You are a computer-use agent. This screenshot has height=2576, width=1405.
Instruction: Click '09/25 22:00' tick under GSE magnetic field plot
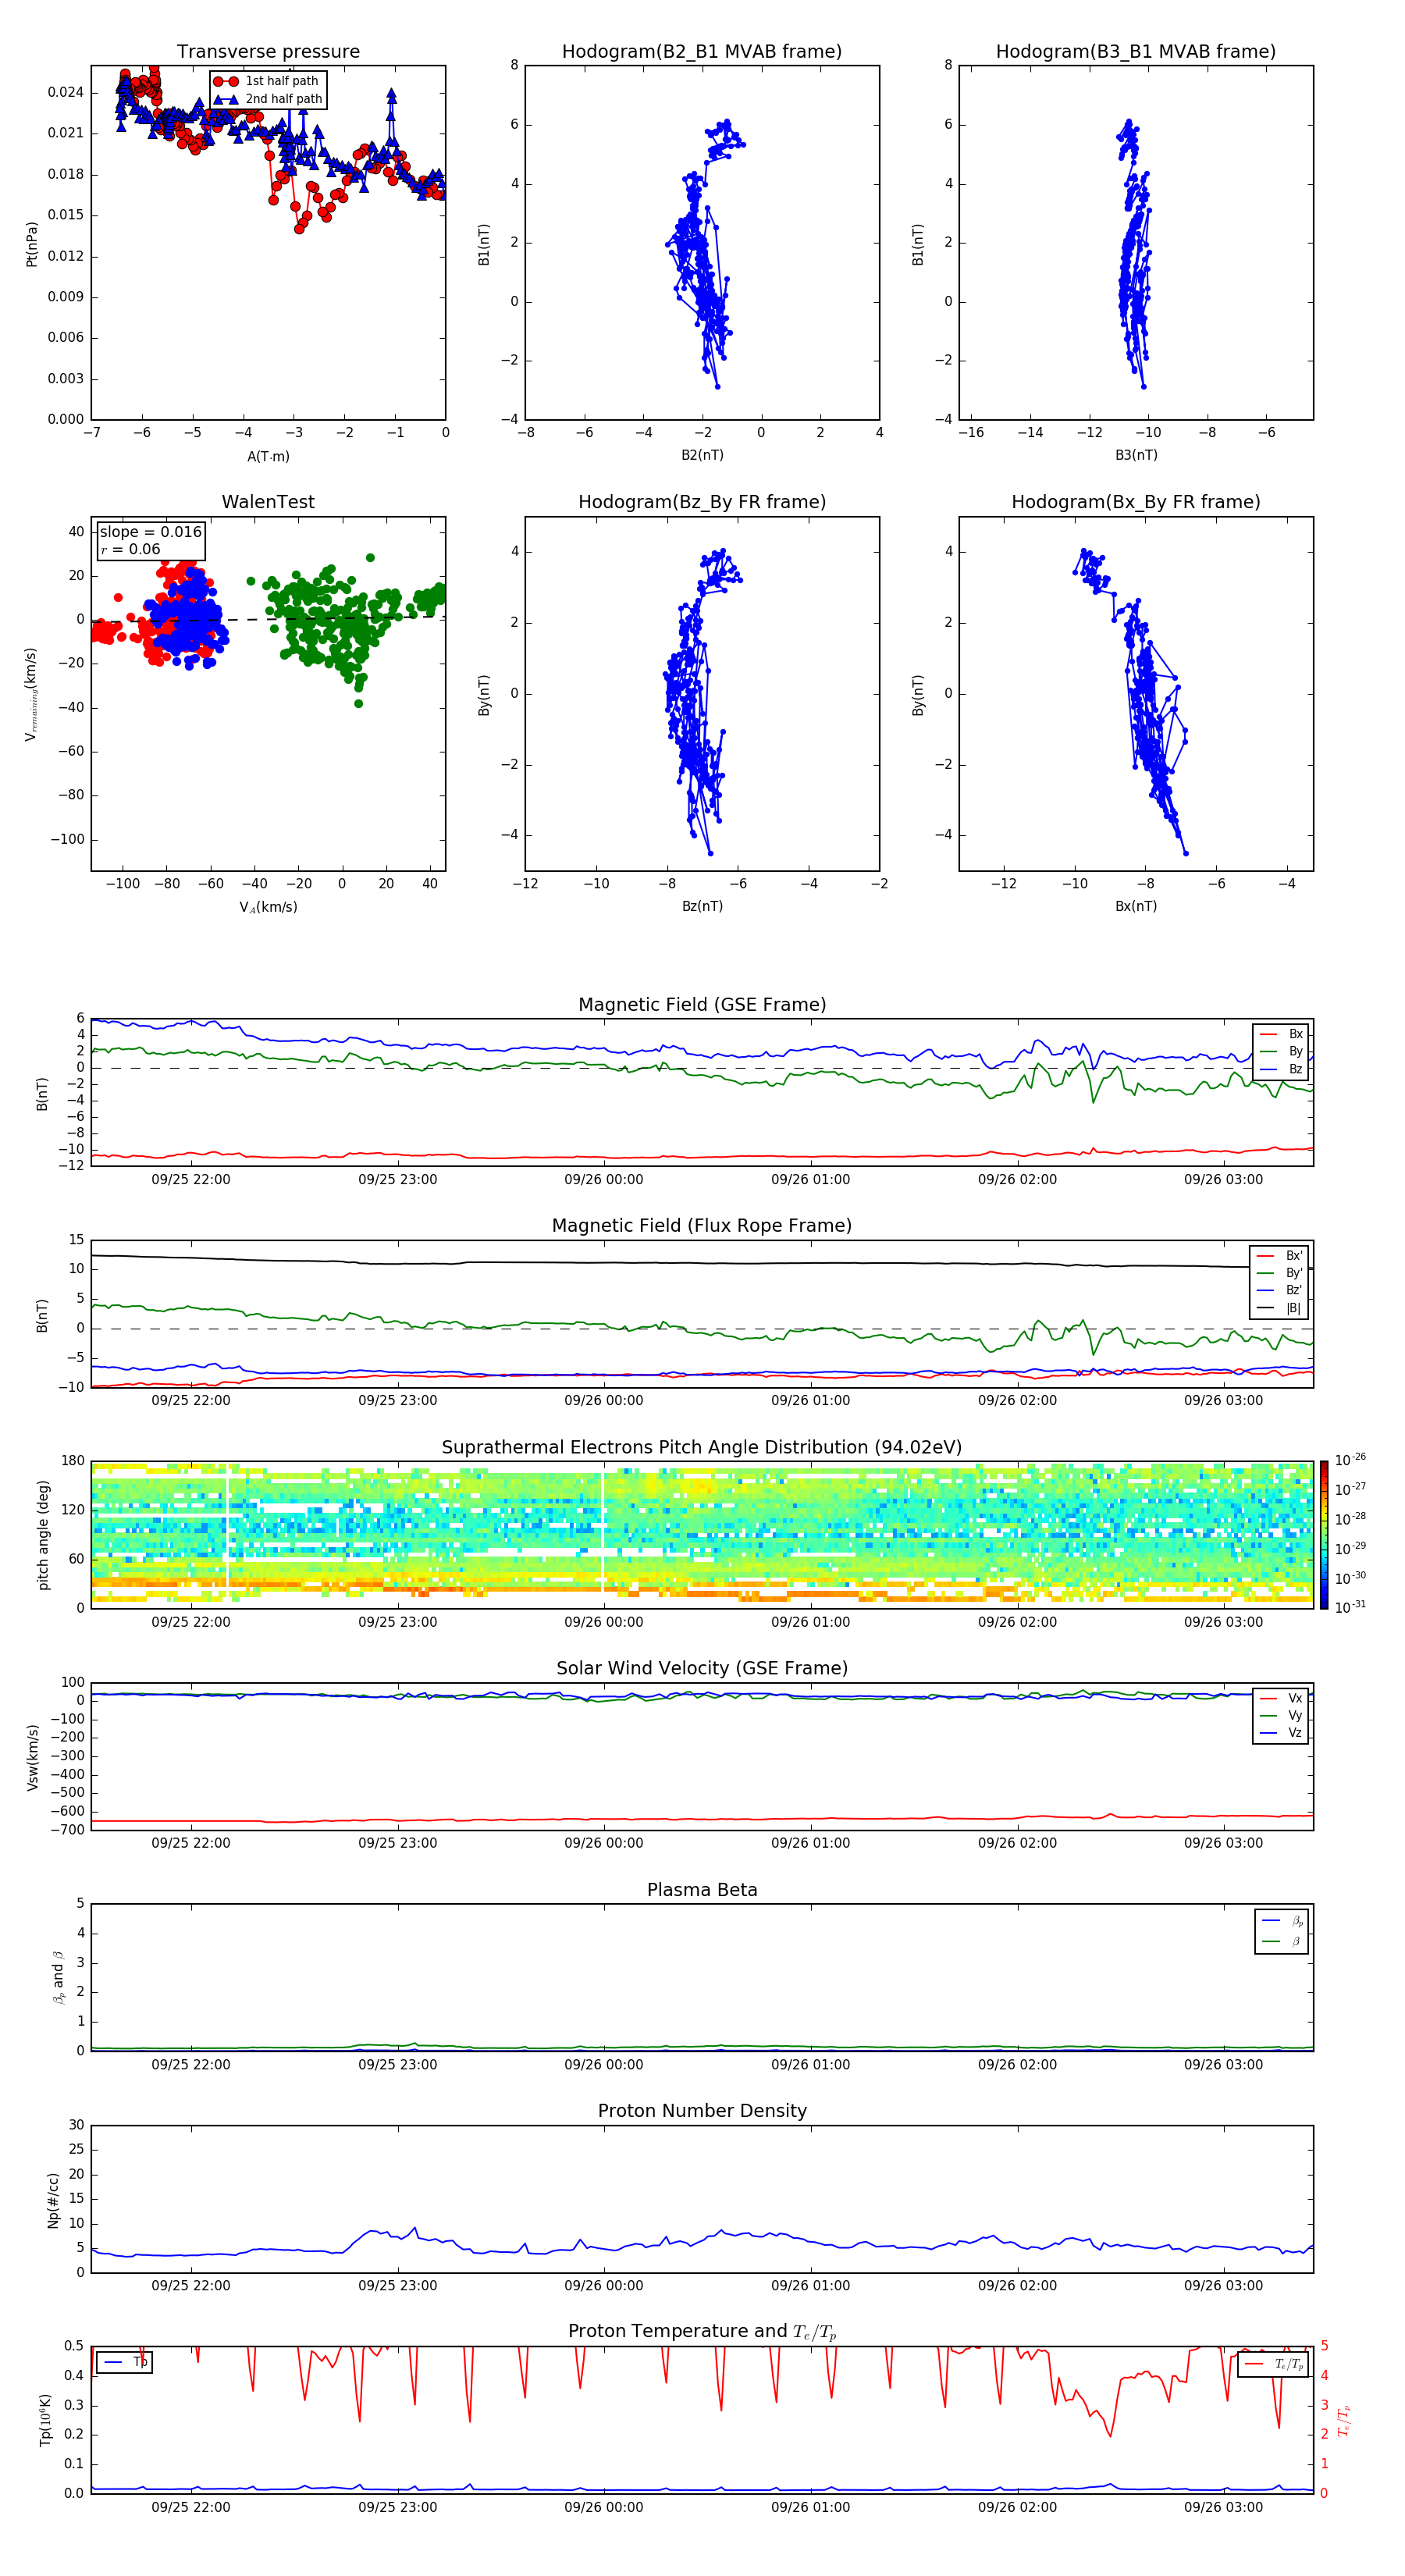click(191, 1179)
